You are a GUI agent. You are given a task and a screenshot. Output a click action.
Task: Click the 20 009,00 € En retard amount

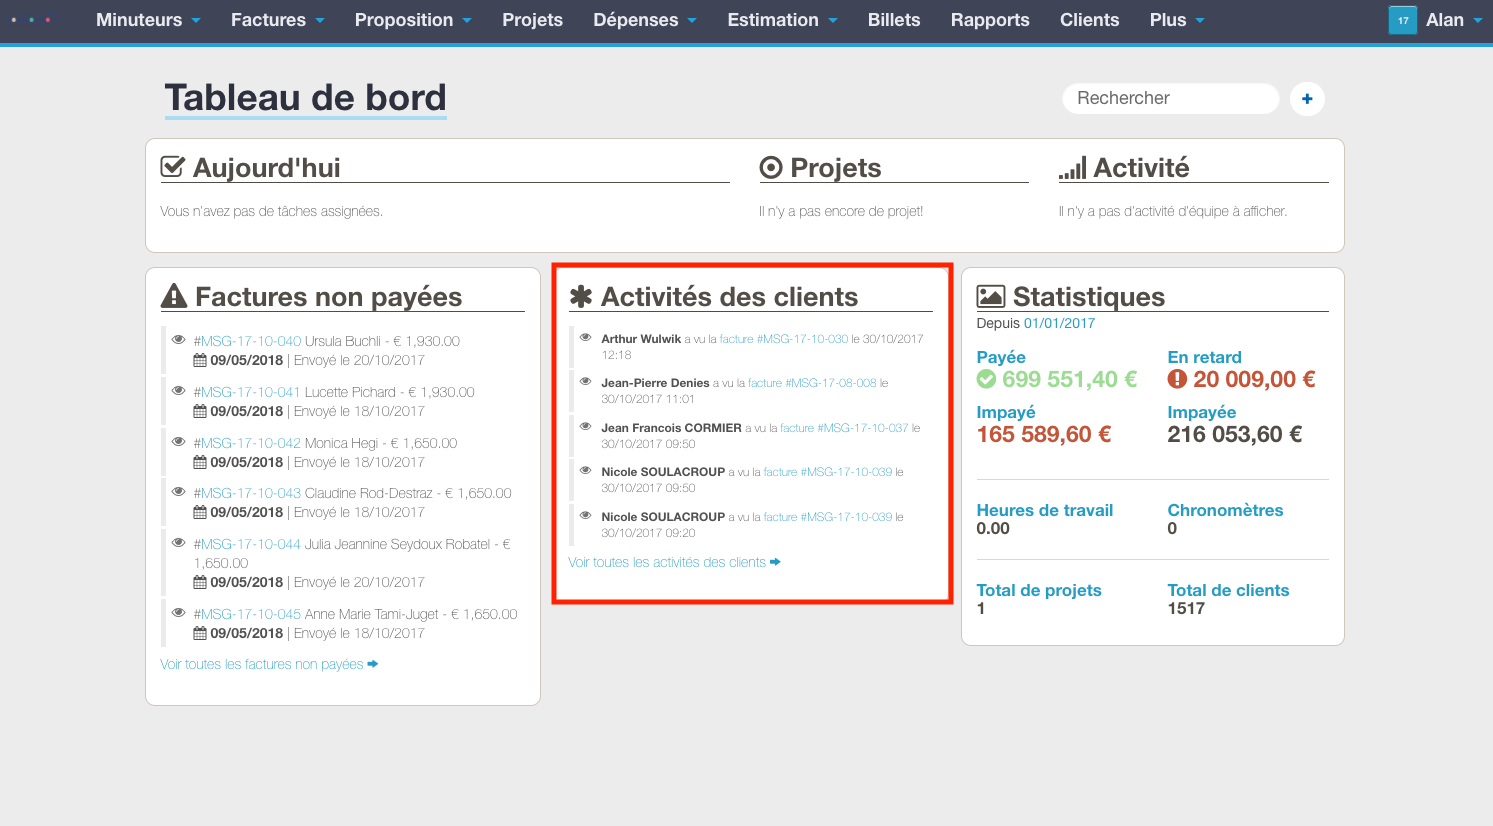[x=1254, y=379]
